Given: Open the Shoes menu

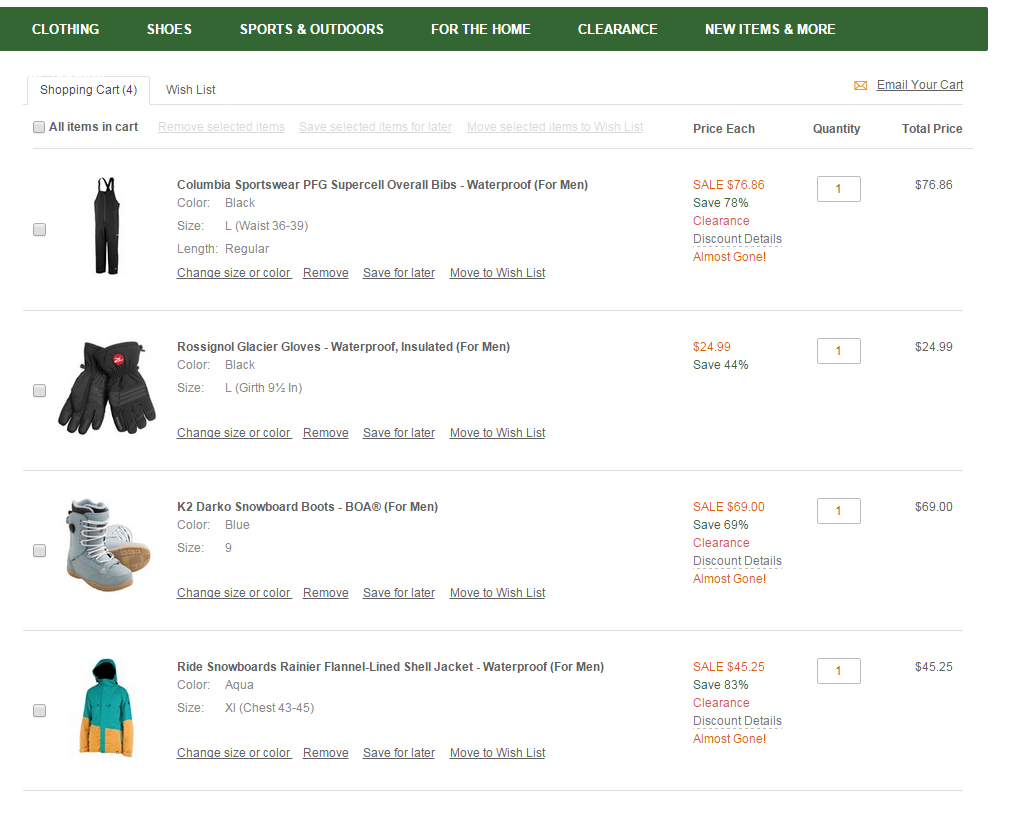Looking at the screenshot, I should 169,29.
